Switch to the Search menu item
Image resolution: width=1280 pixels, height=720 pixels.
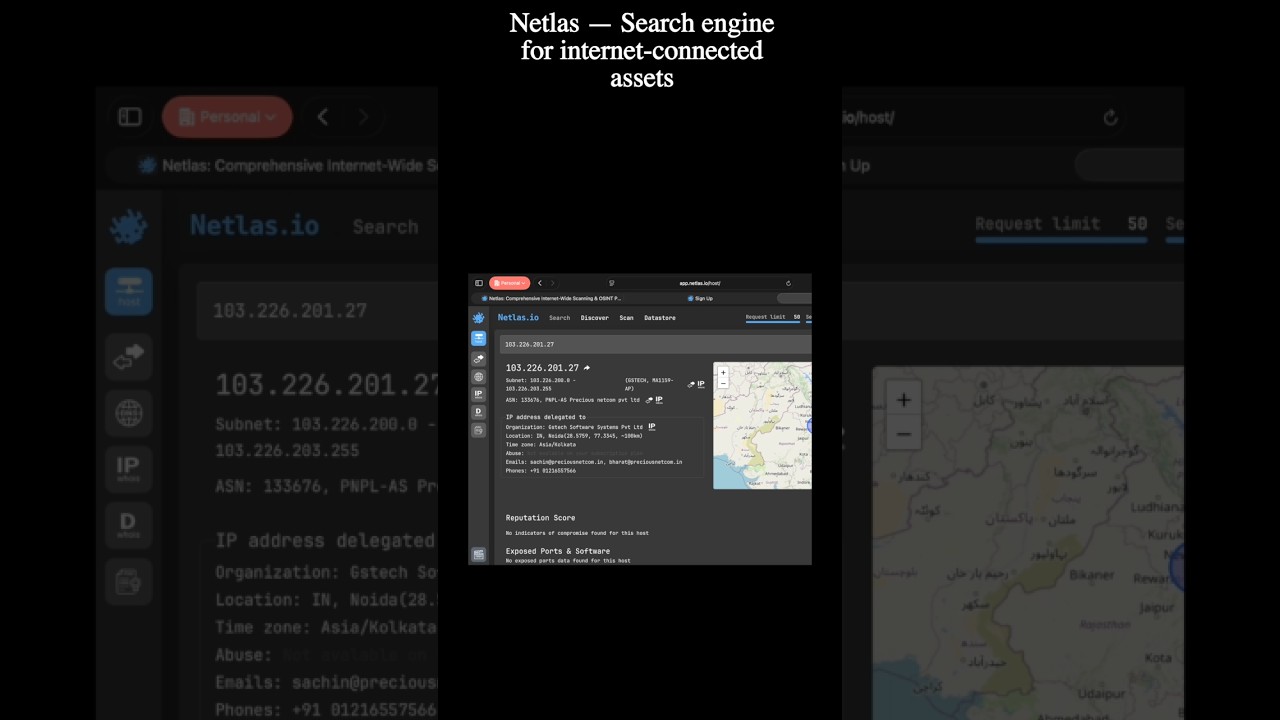tap(560, 318)
